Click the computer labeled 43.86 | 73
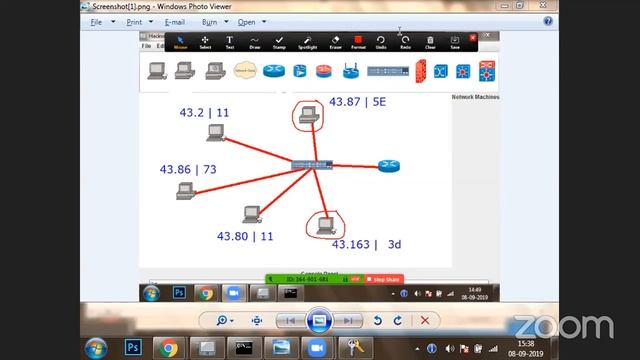 (185, 191)
